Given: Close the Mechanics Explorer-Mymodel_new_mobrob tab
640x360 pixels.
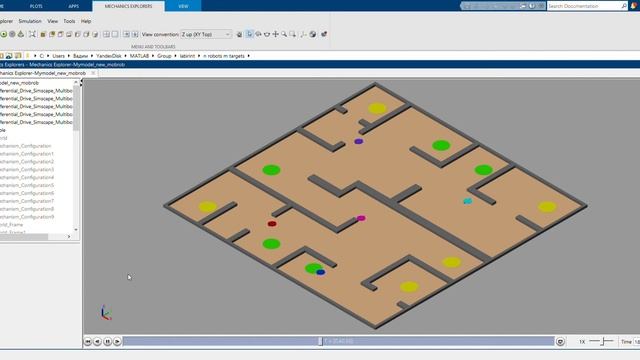Looking at the screenshot, I should pos(93,73).
